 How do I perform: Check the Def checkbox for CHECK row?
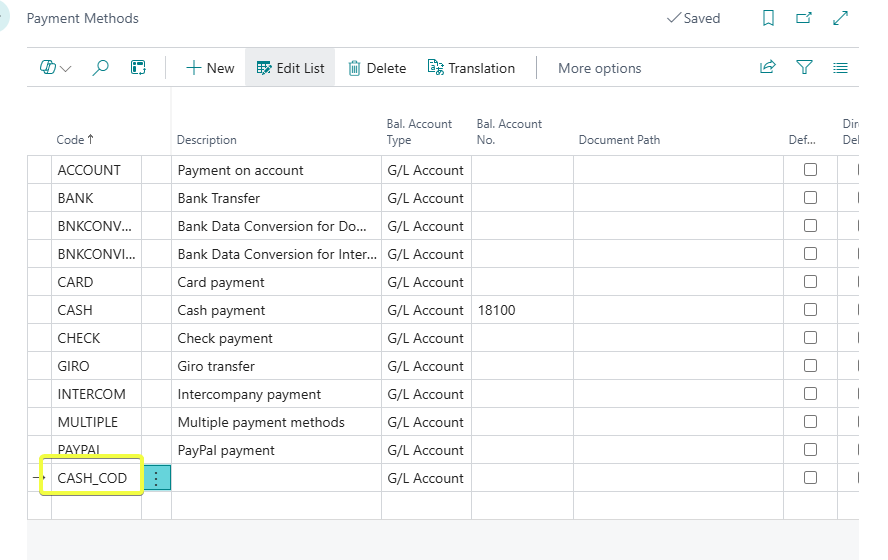pyautogui.click(x=810, y=337)
